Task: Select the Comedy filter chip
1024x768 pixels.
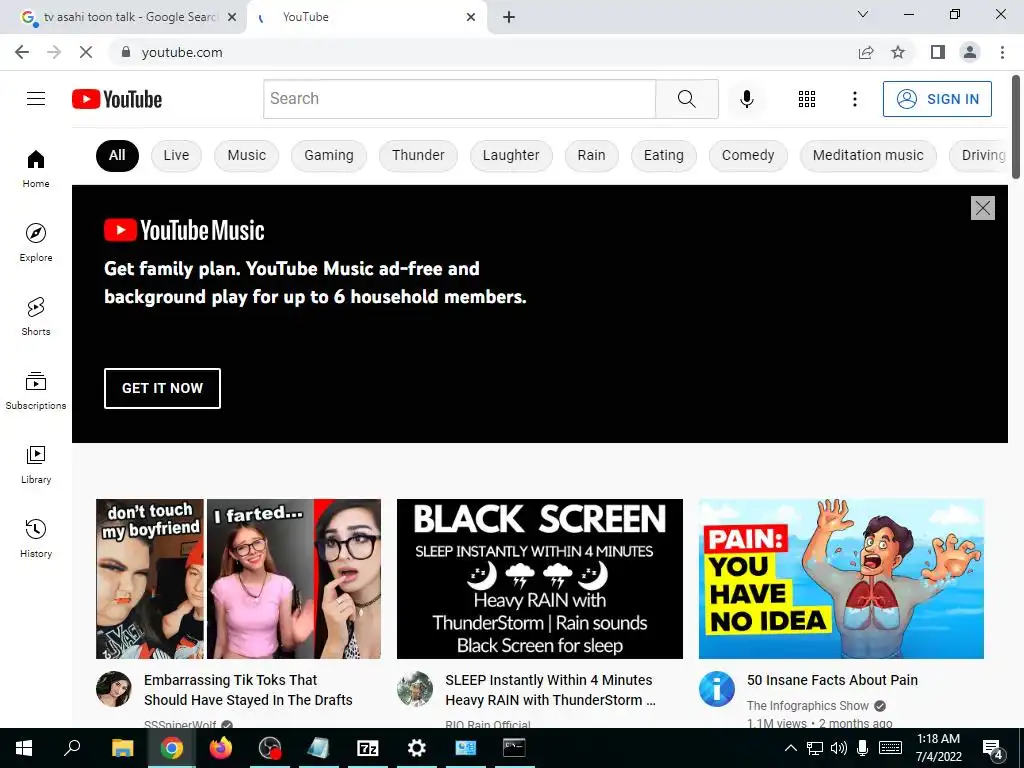Action: coord(748,155)
